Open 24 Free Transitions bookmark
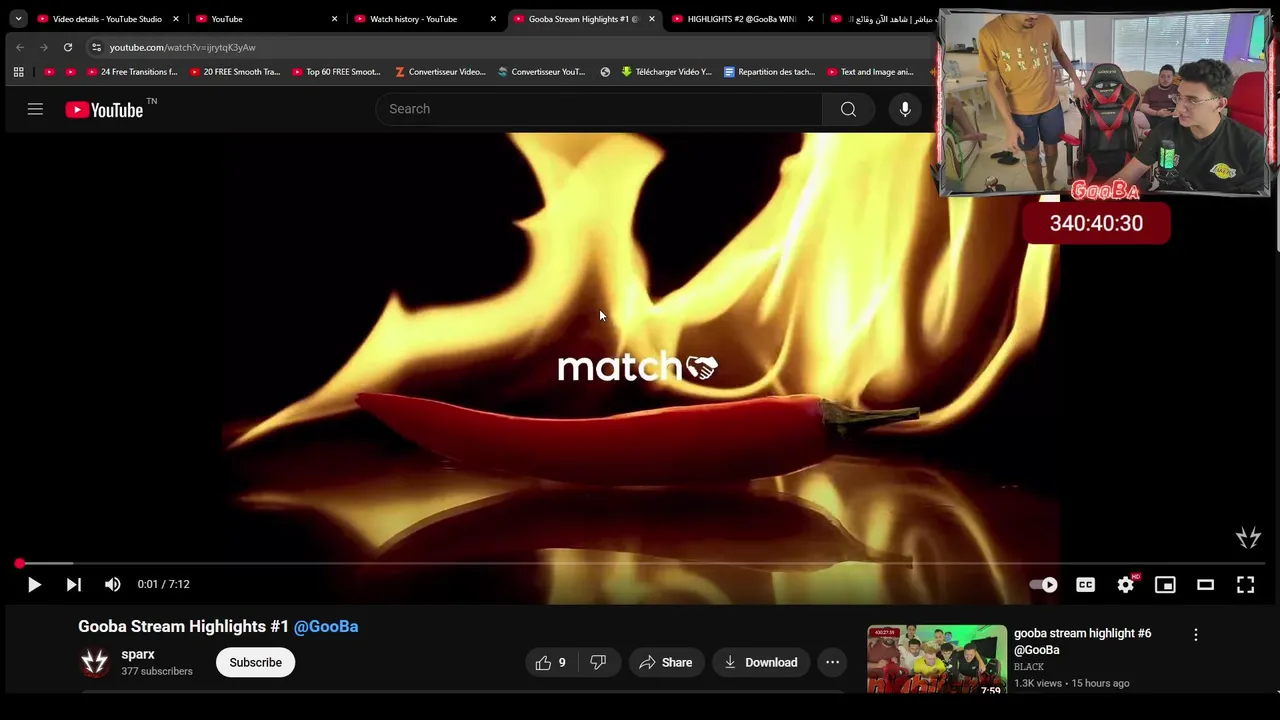 (132, 72)
